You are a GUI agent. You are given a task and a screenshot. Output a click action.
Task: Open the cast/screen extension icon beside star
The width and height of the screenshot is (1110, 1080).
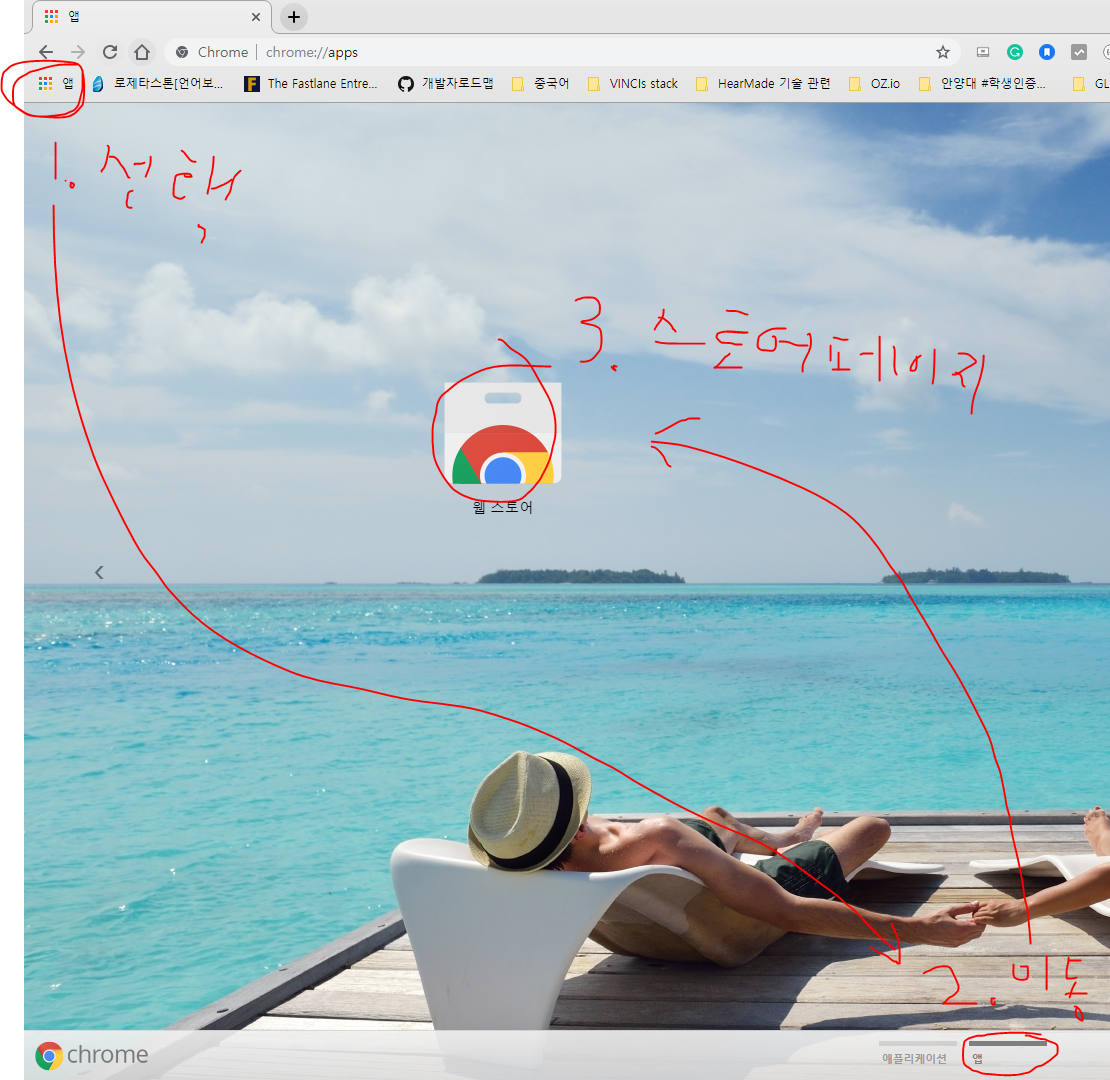pyautogui.click(x=983, y=52)
